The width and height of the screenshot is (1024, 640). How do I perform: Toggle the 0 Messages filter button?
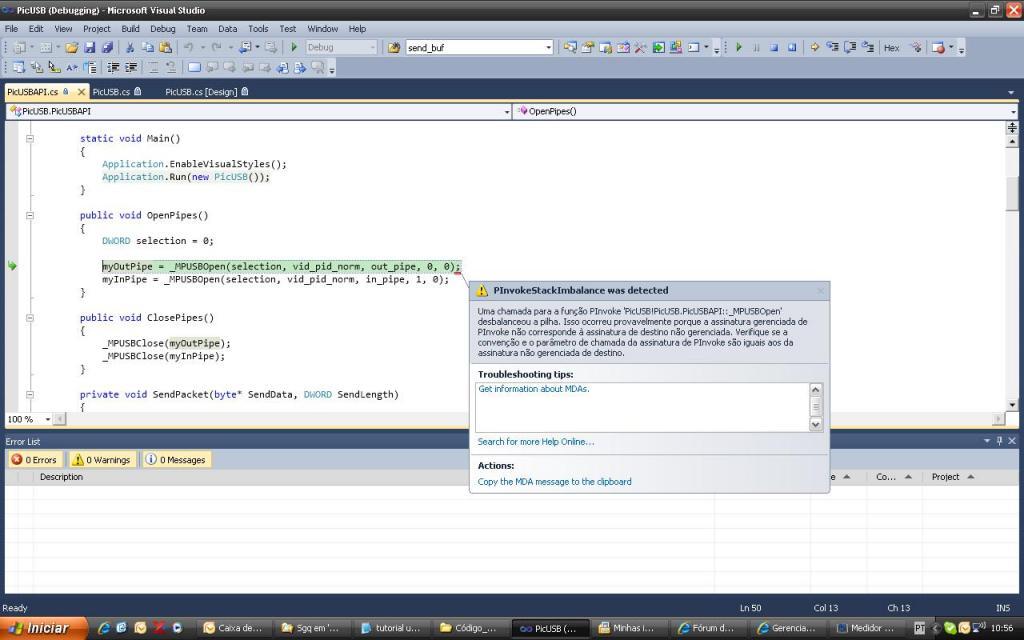coord(175,460)
